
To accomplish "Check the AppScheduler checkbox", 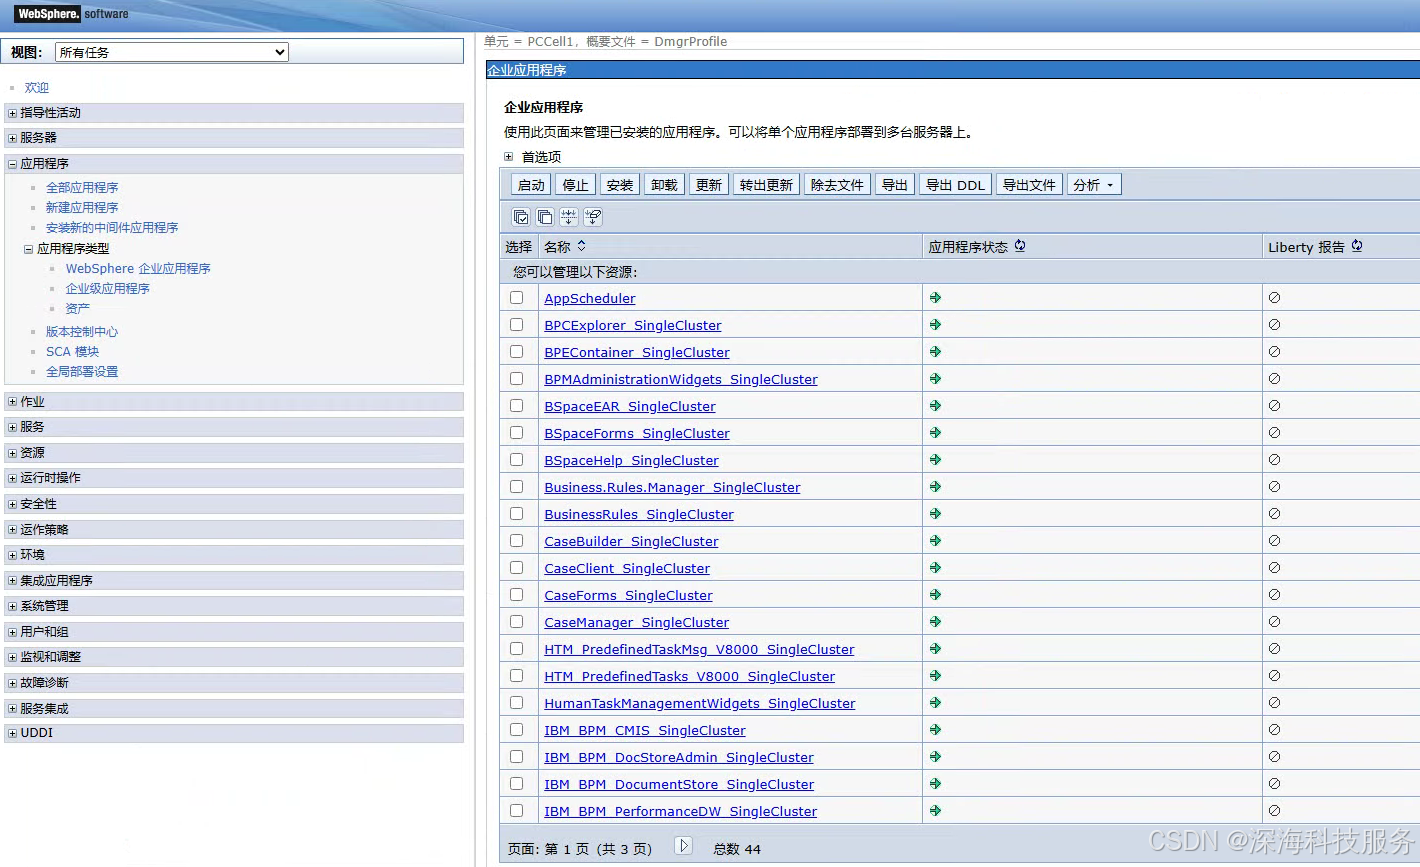I will point(517,298).
